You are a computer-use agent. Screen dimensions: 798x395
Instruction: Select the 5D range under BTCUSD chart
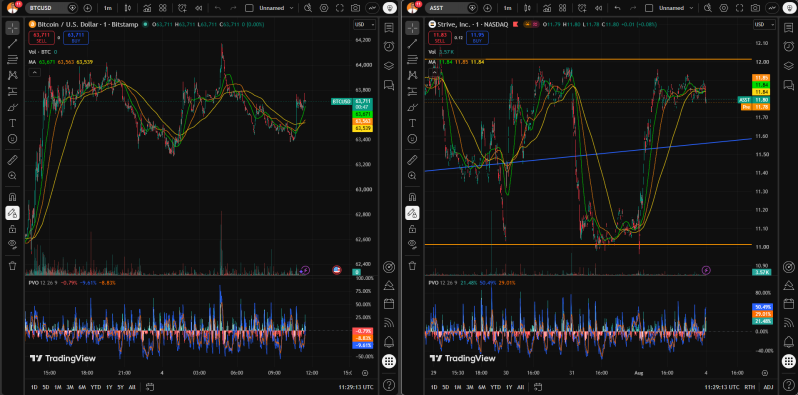pos(46,387)
